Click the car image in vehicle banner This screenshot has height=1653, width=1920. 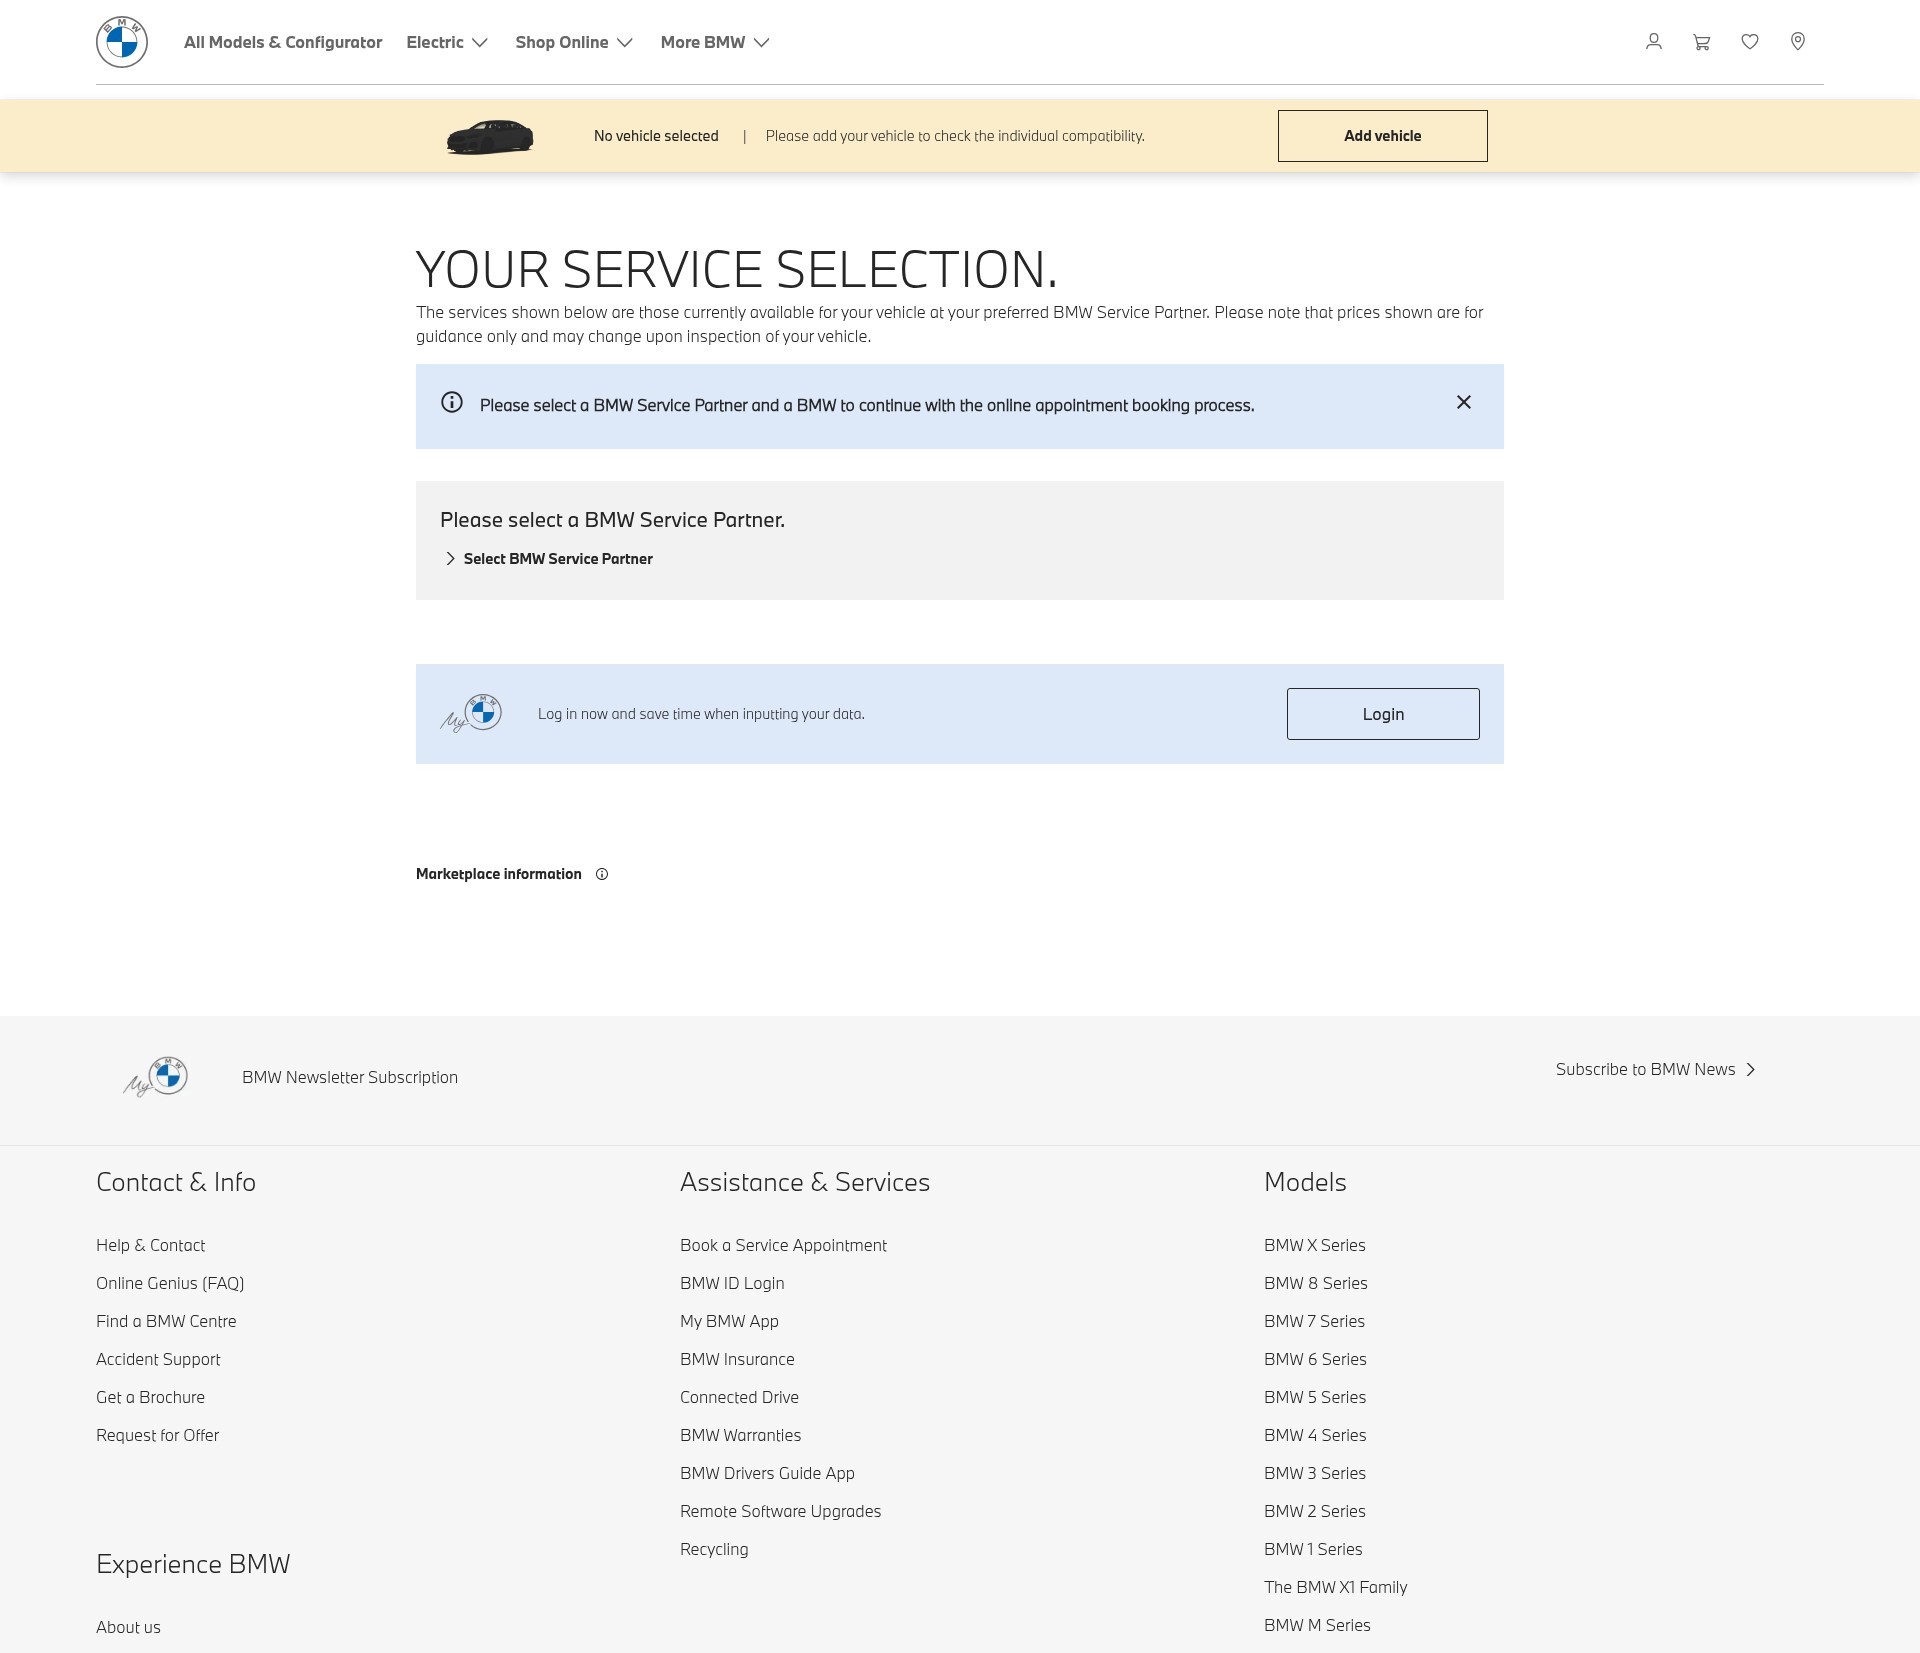(490, 137)
